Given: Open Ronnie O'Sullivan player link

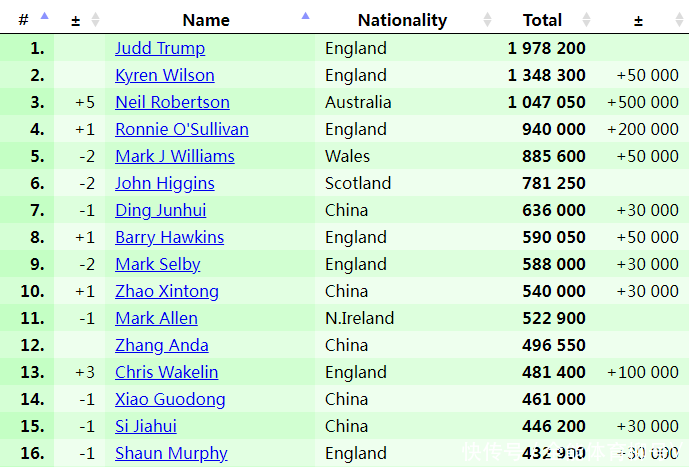Looking at the screenshot, I should pyautogui.click(x=182, y=129).
